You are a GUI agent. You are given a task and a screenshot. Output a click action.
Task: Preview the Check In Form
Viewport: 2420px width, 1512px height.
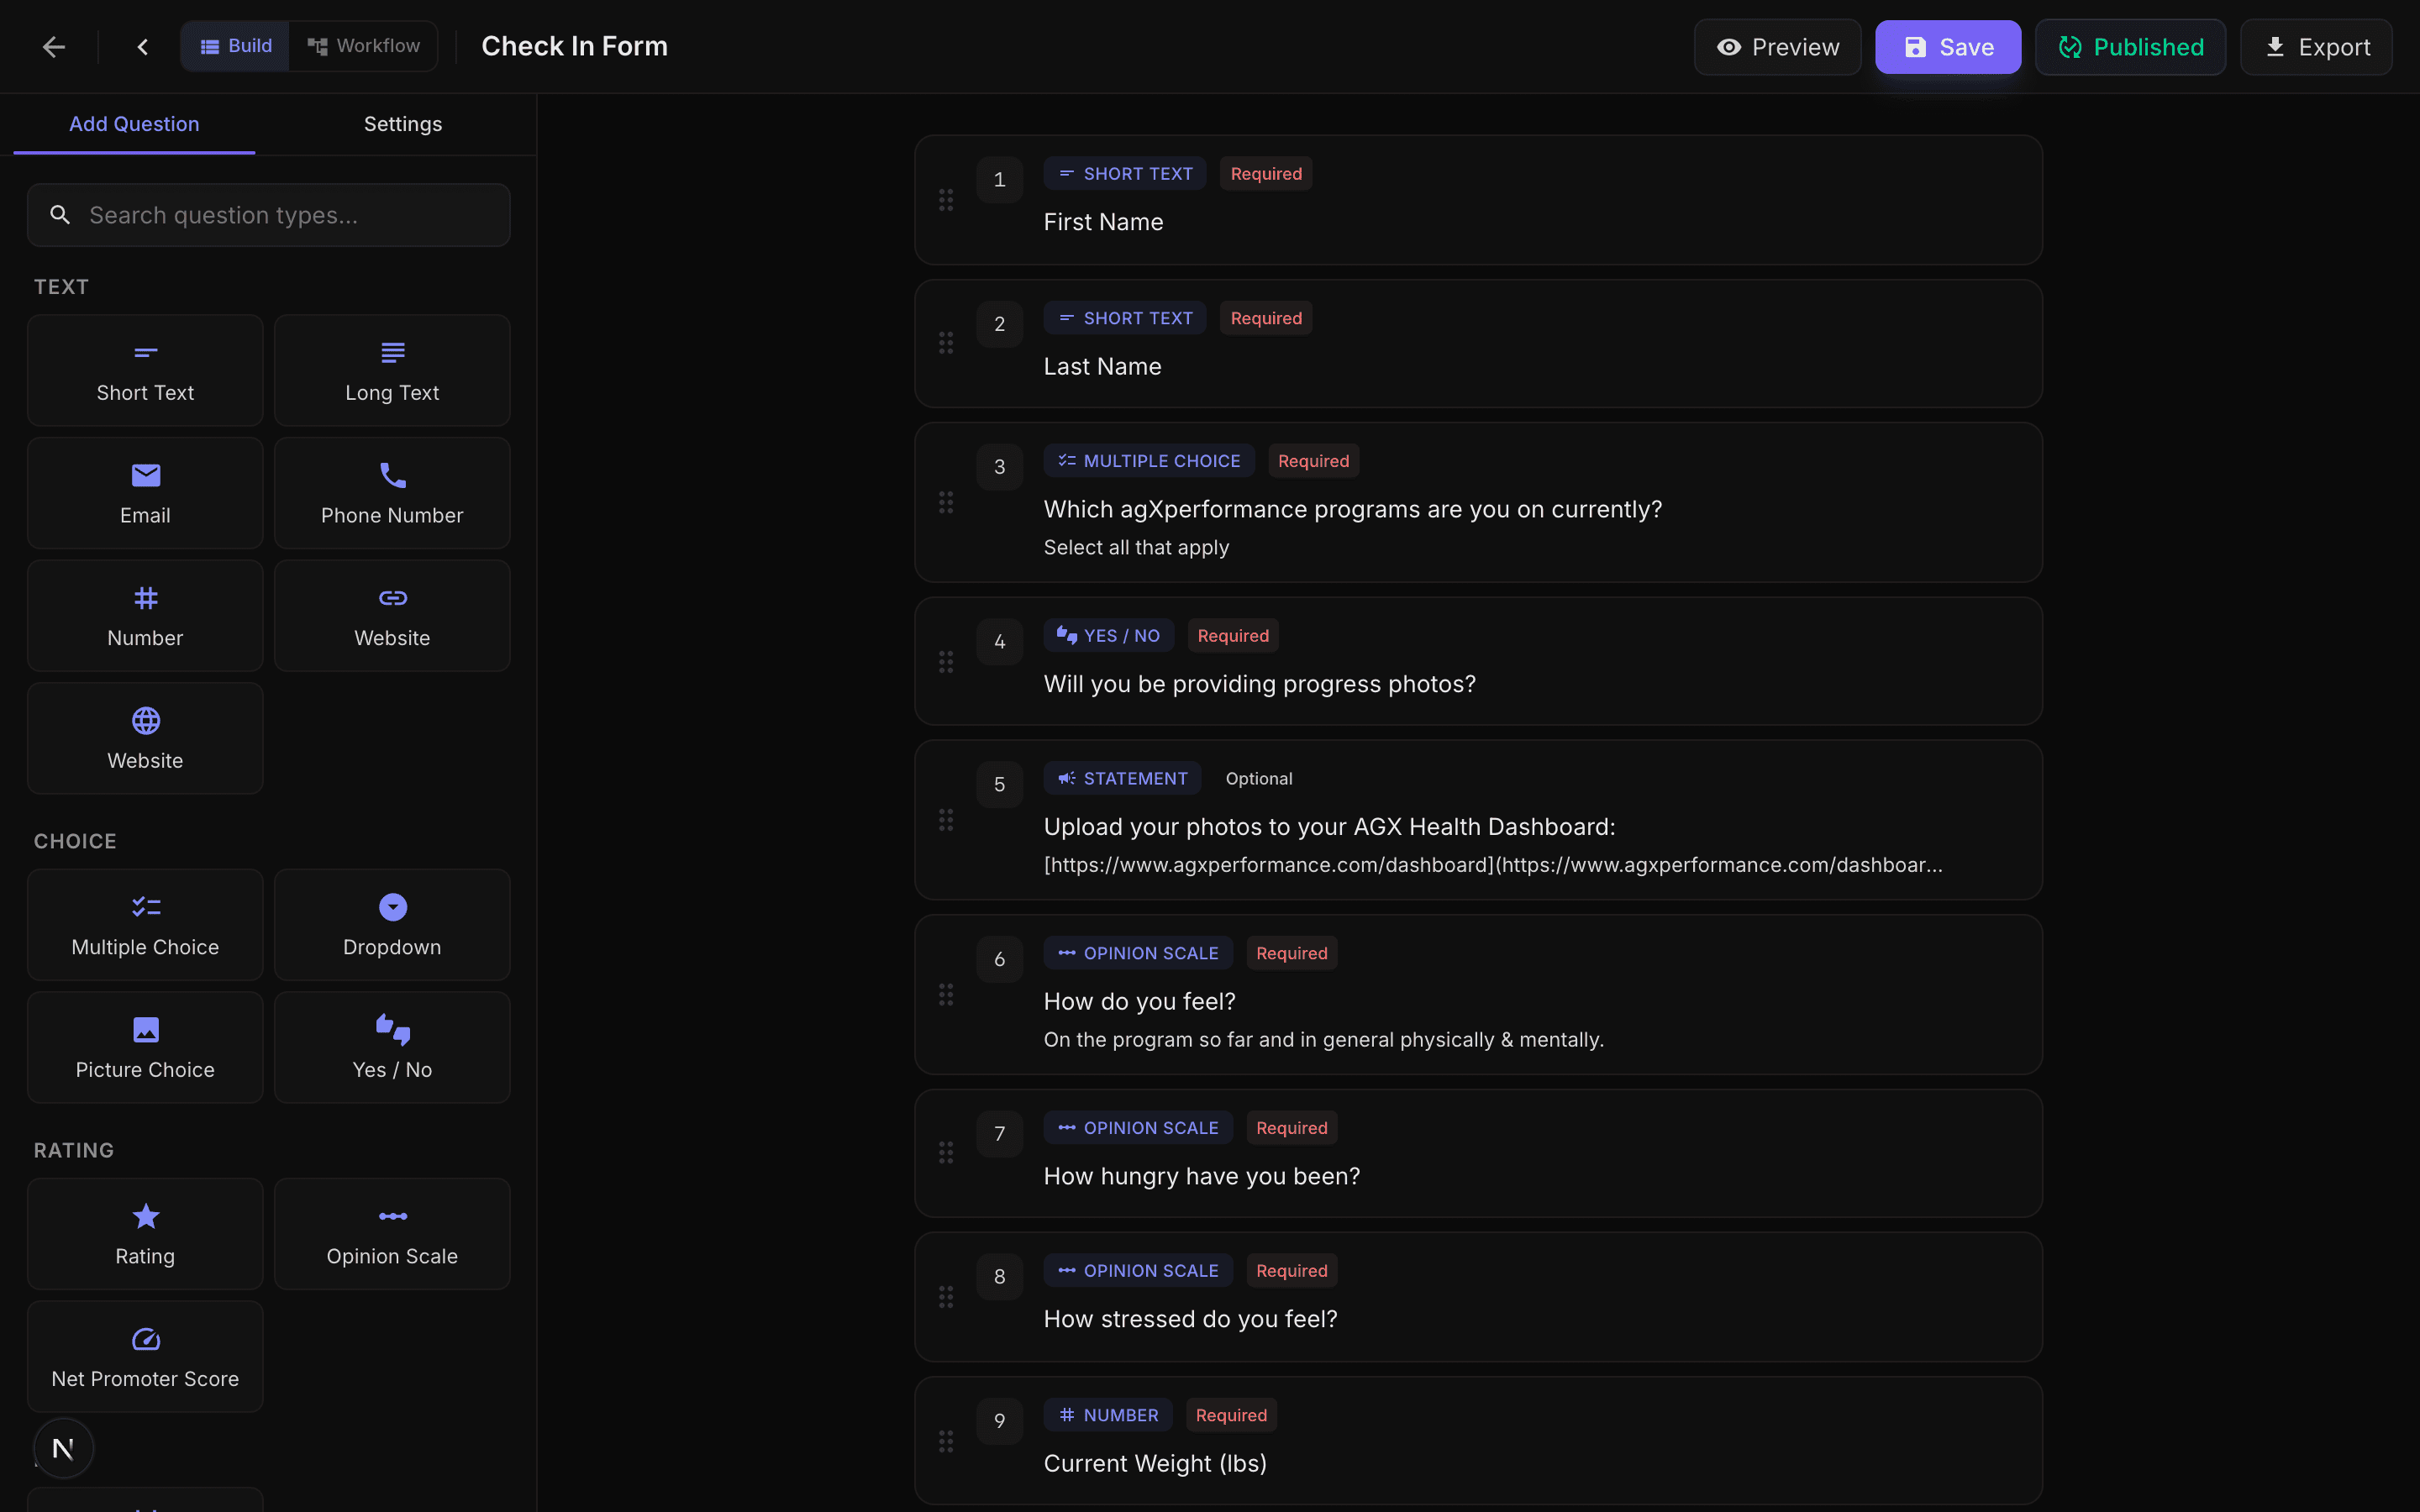click(1776, 46)
